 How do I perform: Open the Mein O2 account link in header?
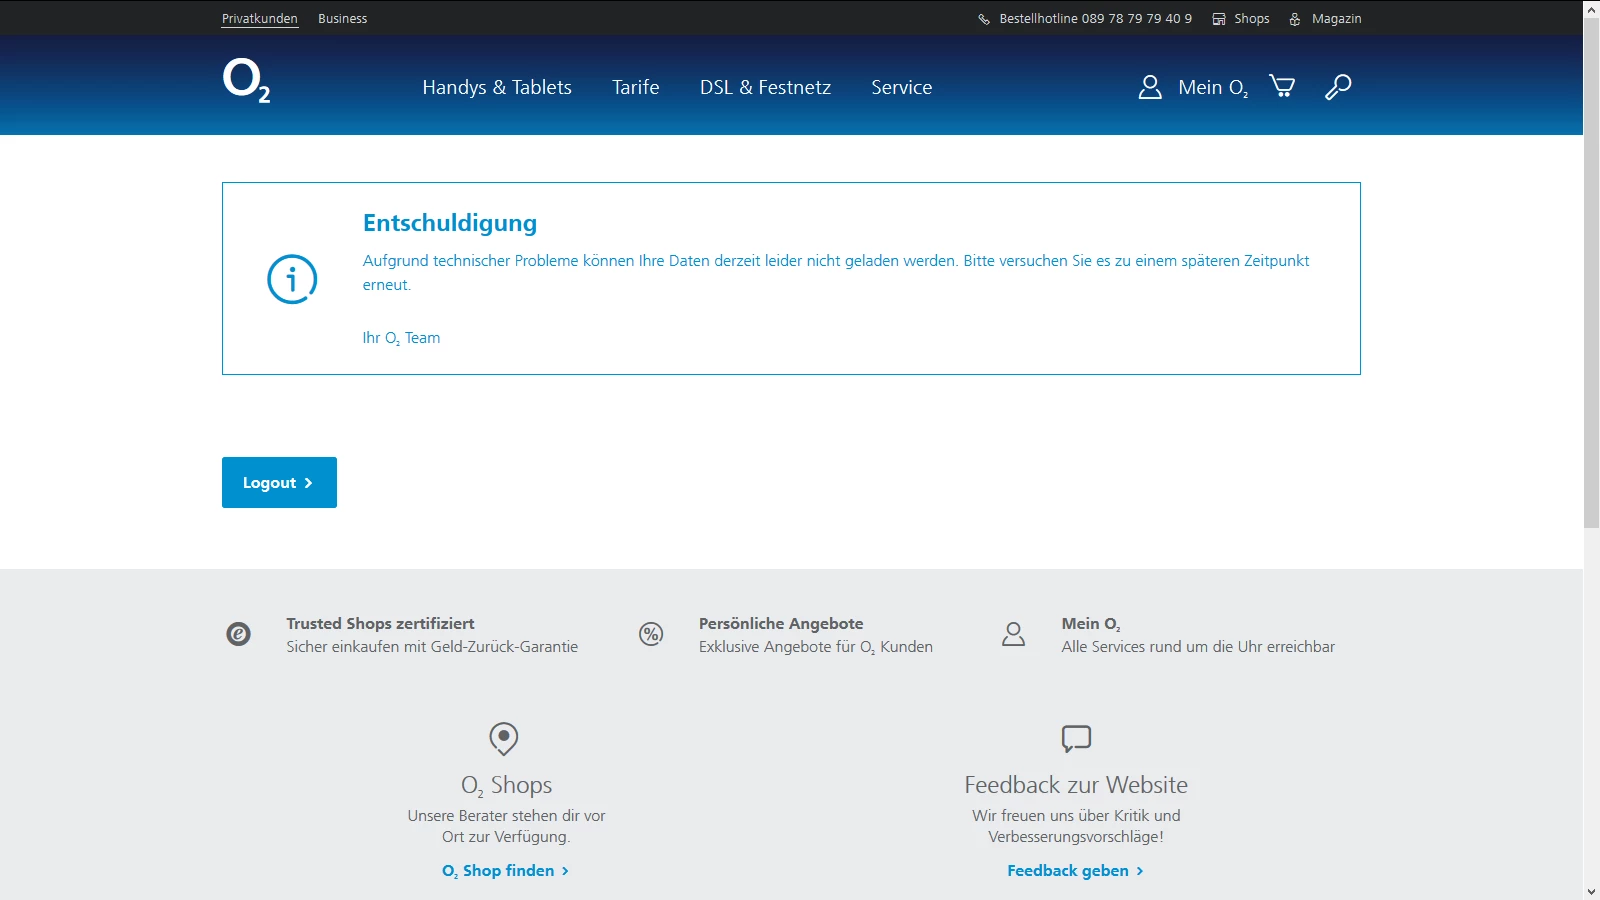click(1214, 88)
